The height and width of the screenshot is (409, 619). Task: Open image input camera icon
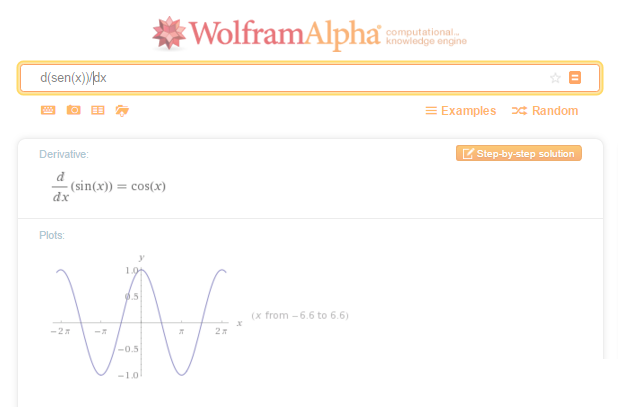tap(73, 110)
